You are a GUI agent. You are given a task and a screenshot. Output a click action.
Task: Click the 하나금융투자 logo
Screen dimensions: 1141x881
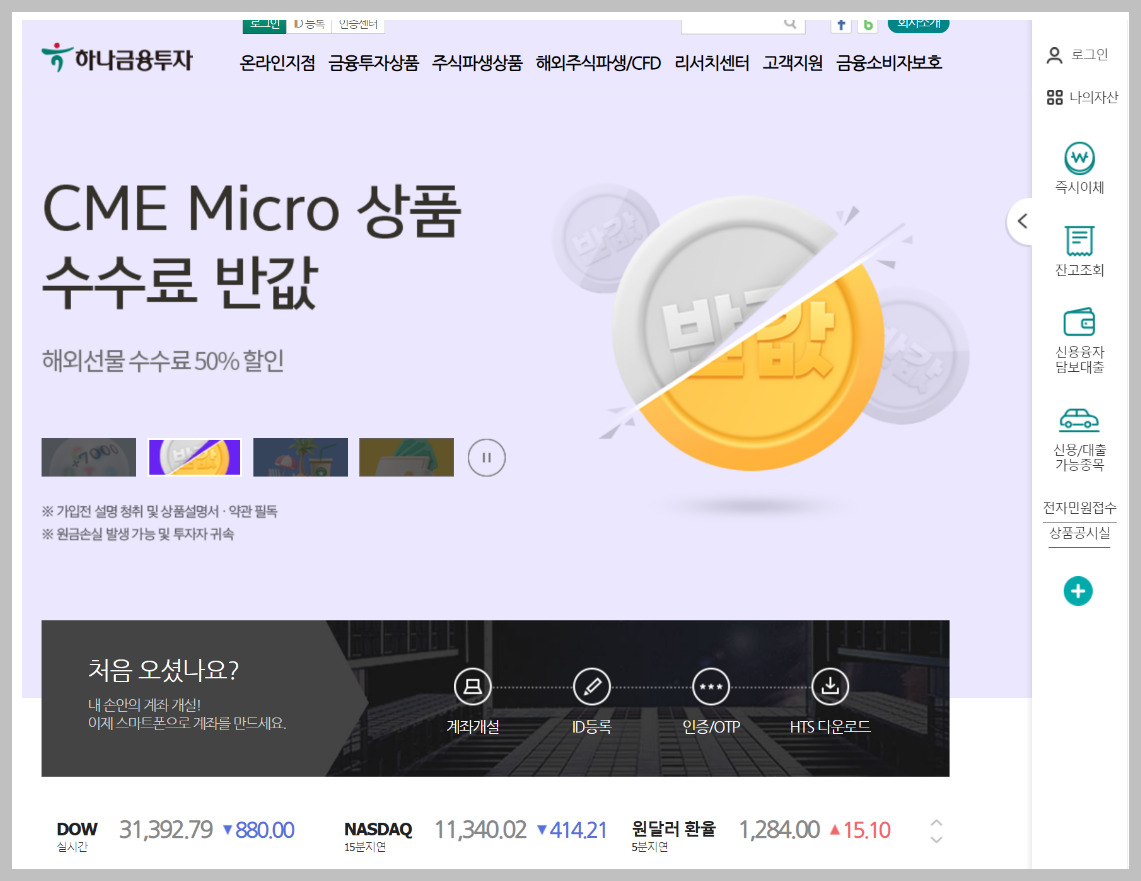[x=117, y=58]
